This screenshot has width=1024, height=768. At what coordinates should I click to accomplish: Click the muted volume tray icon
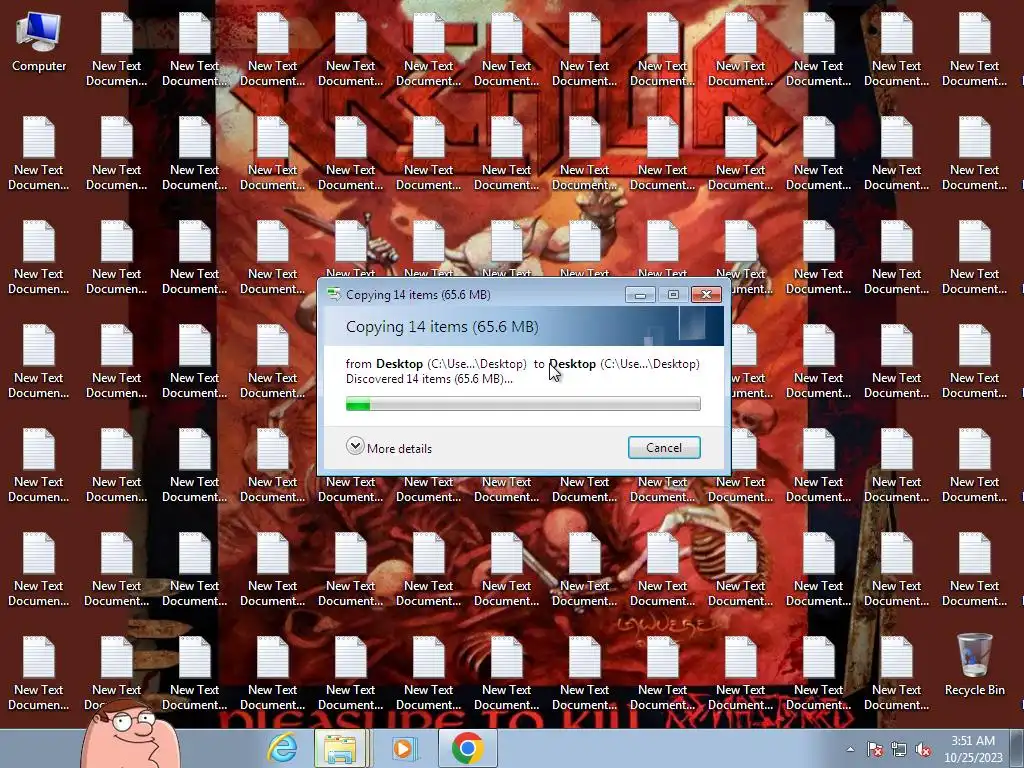click(x=923, y=749)
